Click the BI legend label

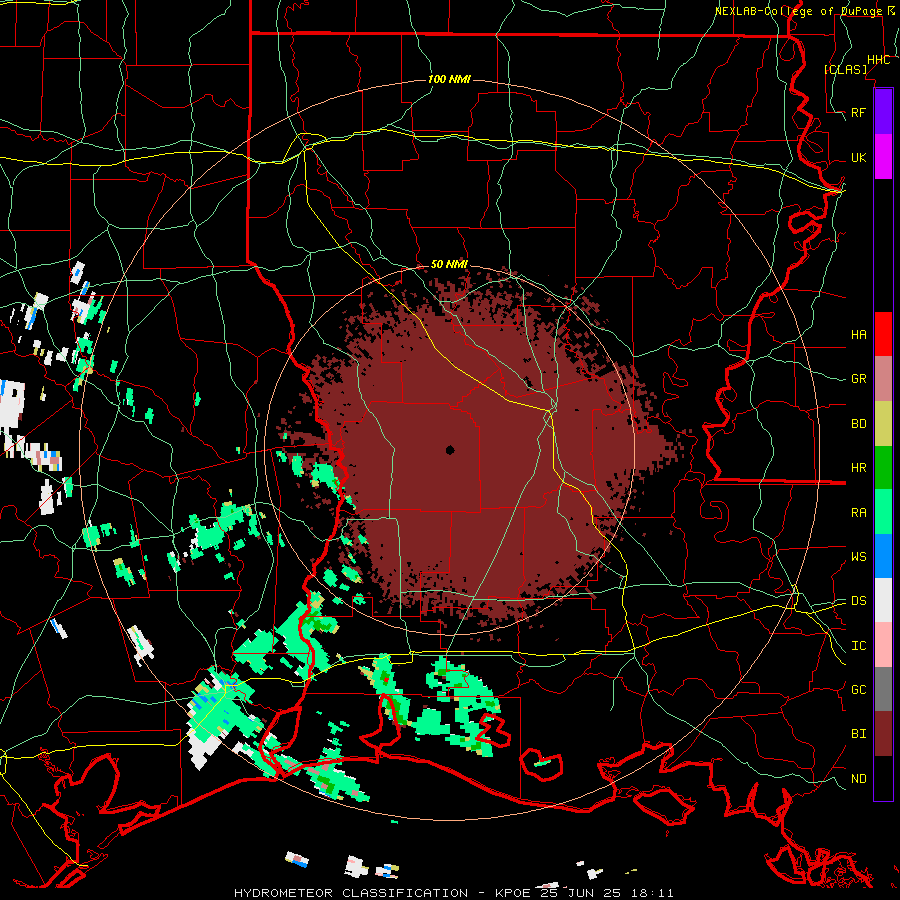(x=858, y=734)
